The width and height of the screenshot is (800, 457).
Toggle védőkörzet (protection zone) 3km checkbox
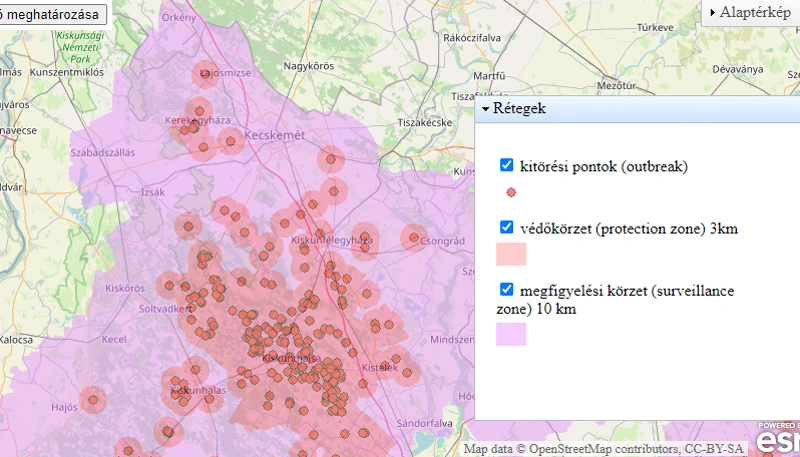[506, 227]
